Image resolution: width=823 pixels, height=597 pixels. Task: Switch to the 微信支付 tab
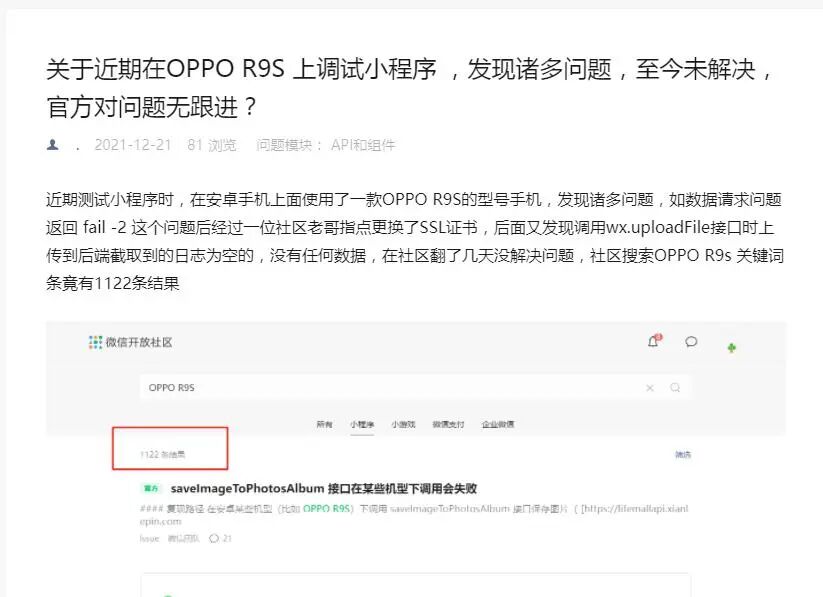[448, 424]
